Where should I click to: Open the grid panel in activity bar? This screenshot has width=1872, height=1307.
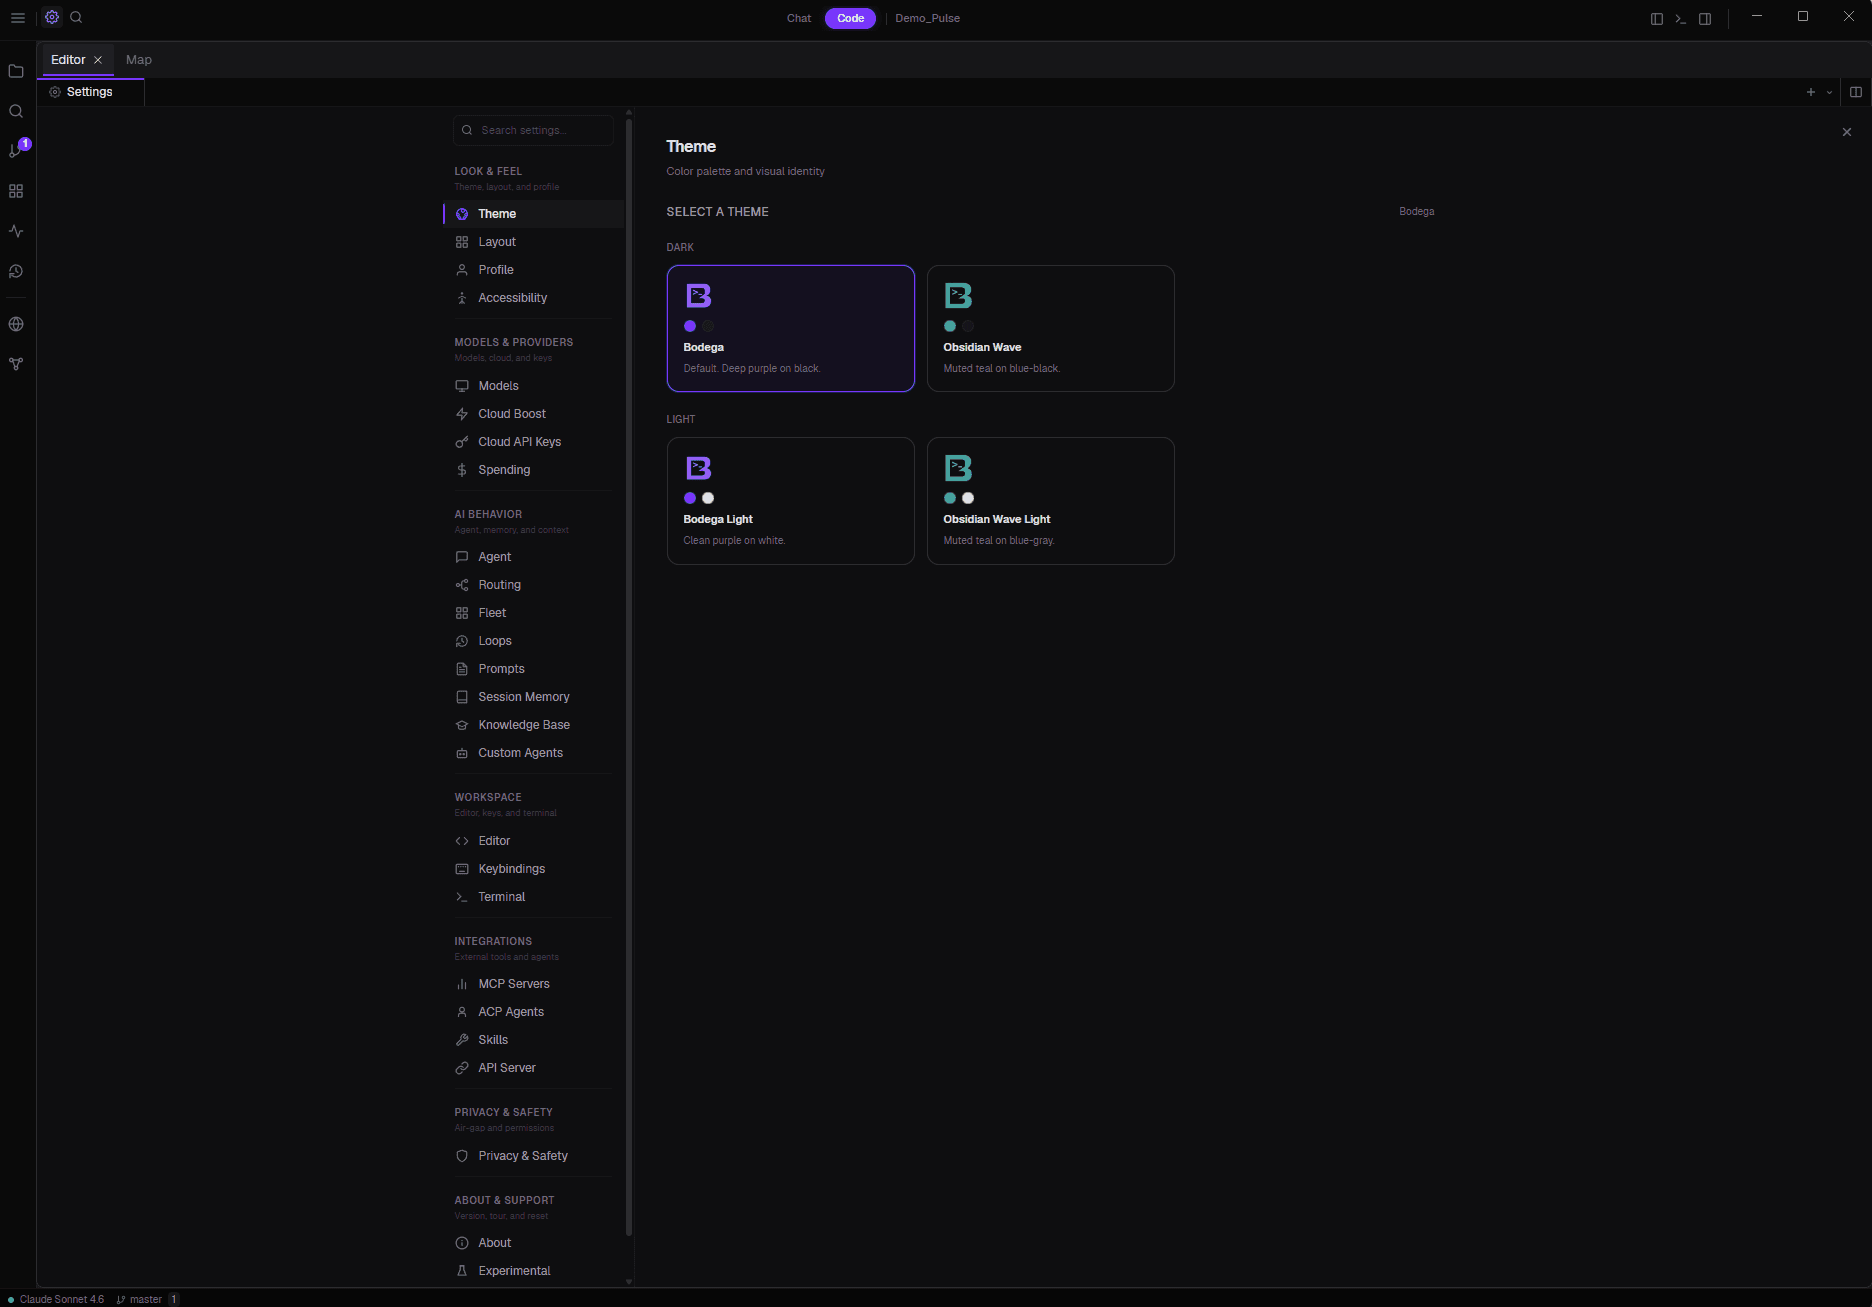[x=16, y=191]
